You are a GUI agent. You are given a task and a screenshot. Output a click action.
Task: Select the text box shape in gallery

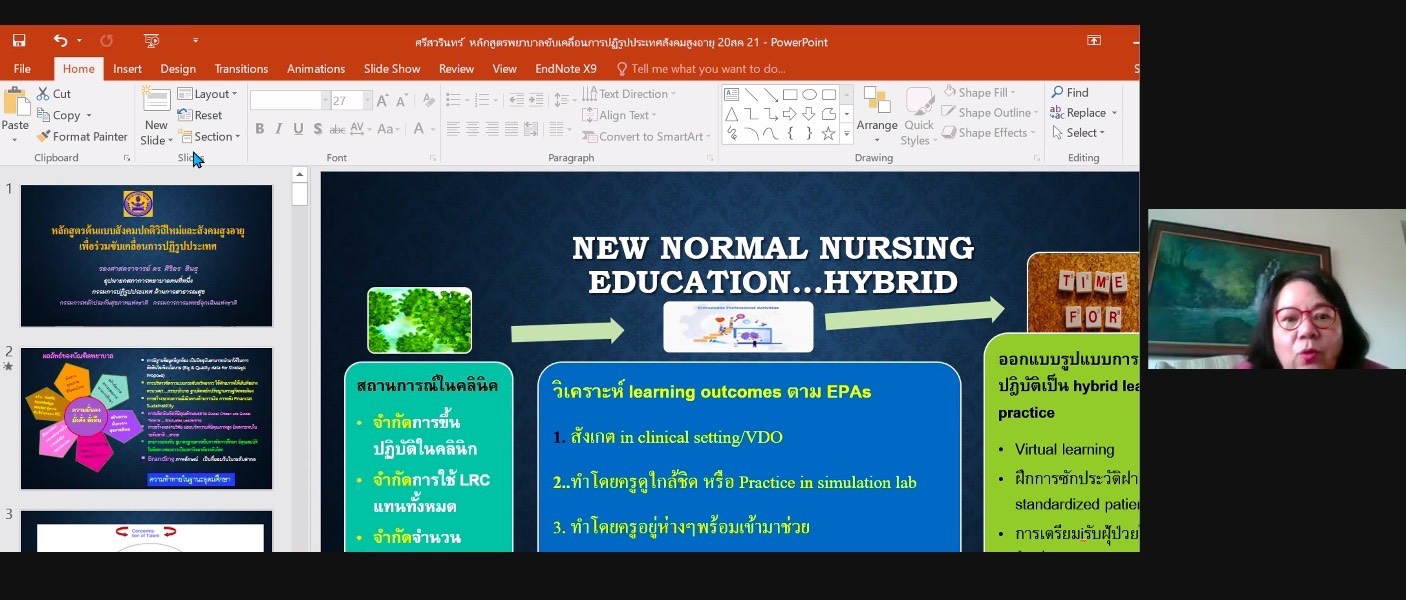[732, 95]
